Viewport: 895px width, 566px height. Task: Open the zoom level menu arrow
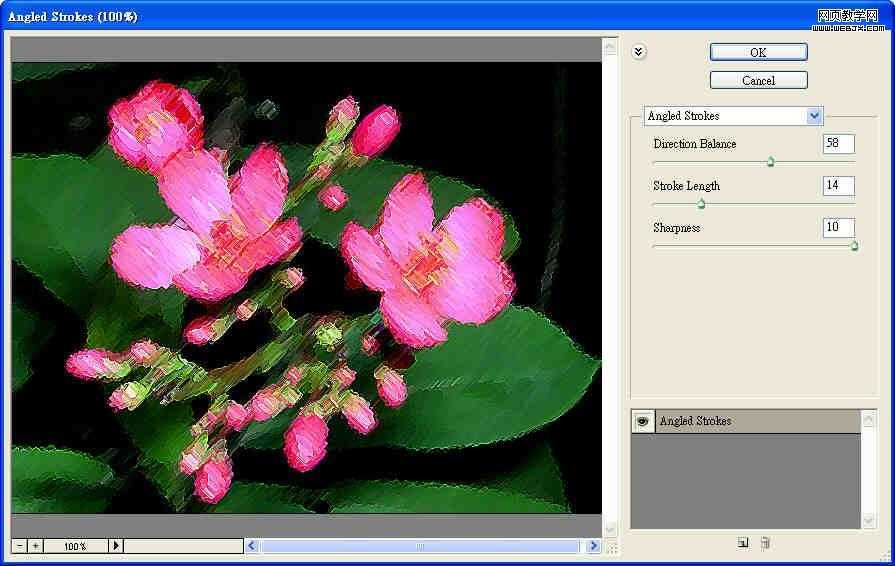116,546
